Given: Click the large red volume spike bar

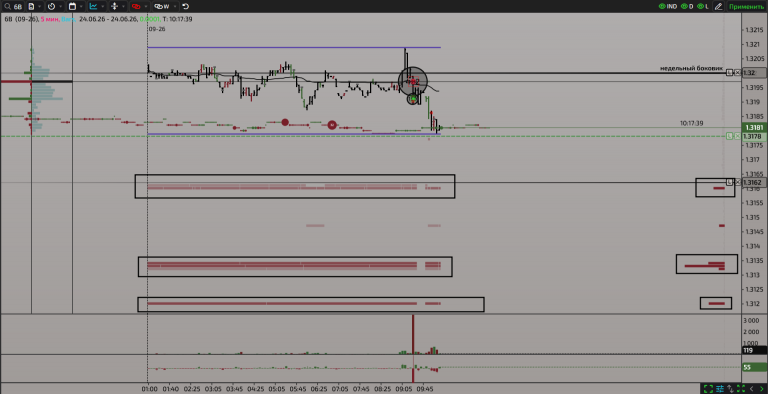Looking at the screenshot, I should (x=413, y=334).
